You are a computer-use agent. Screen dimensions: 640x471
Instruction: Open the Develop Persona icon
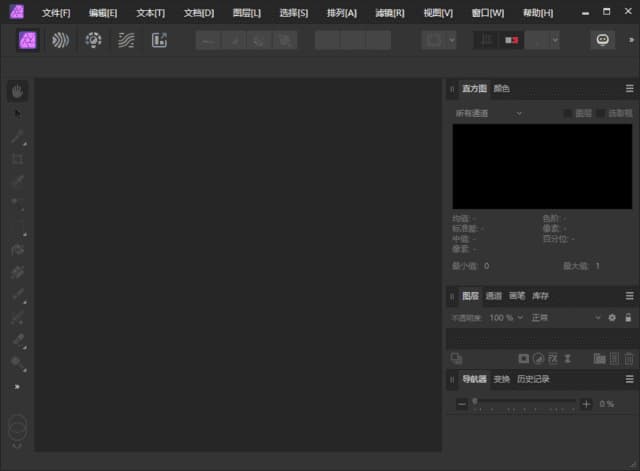tap(93, 40)
